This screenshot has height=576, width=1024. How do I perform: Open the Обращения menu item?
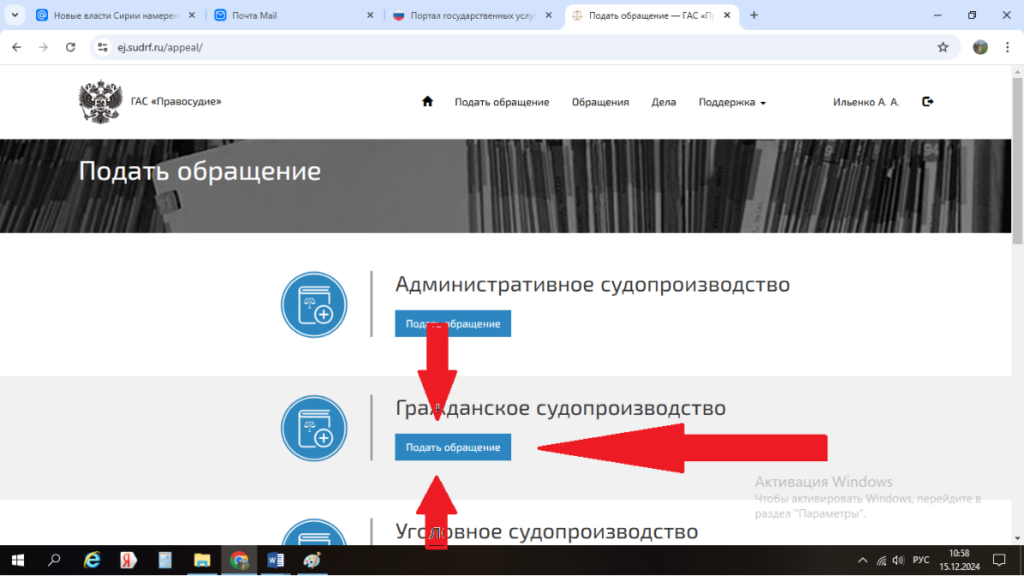pos(600,102)
